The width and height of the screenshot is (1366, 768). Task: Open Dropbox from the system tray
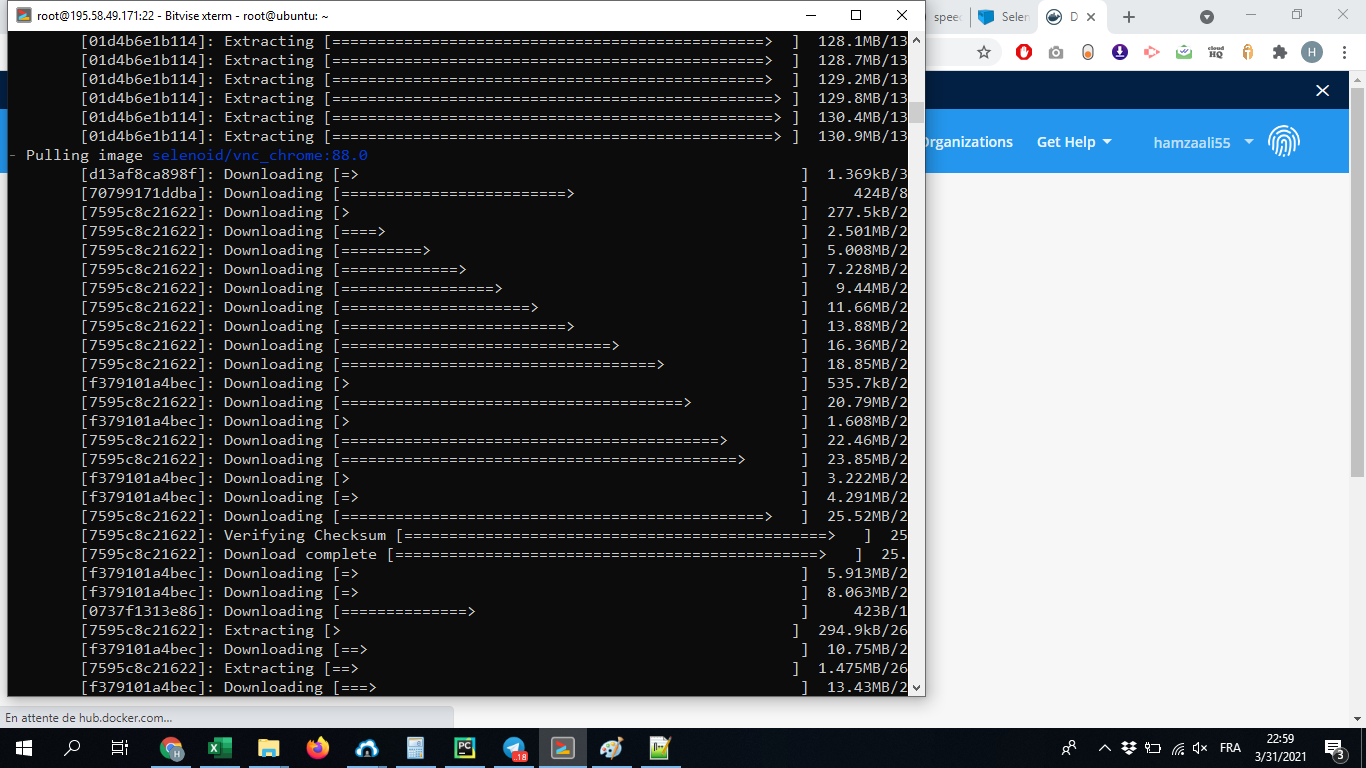point(1129,748)
